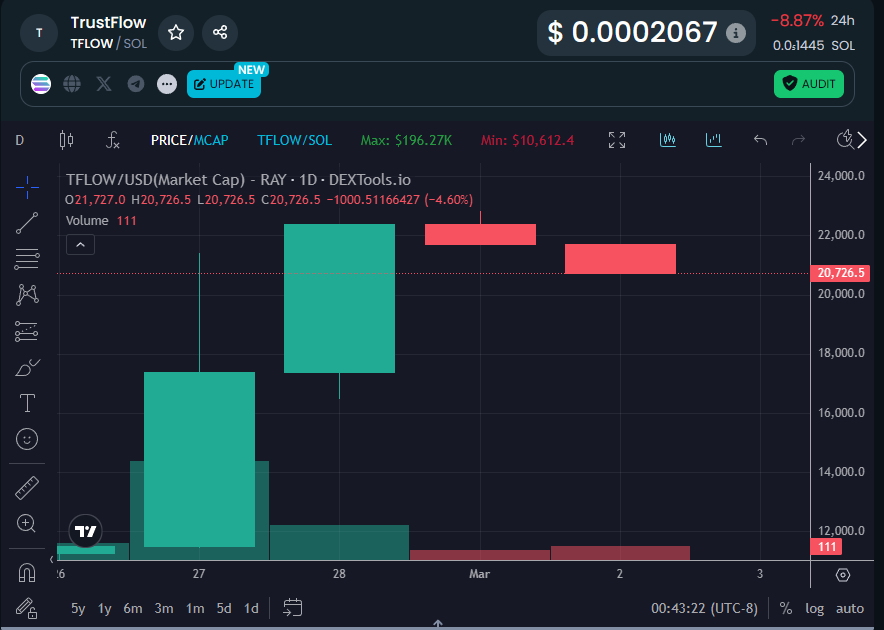Collapse the indicator legend with the caret

(80, 245)
